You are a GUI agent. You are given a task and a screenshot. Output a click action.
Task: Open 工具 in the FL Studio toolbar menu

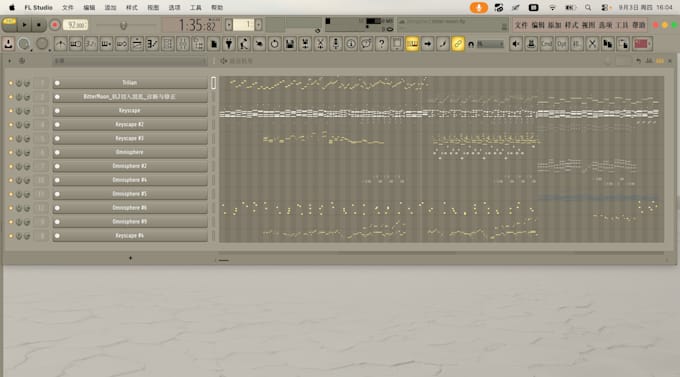622,25
